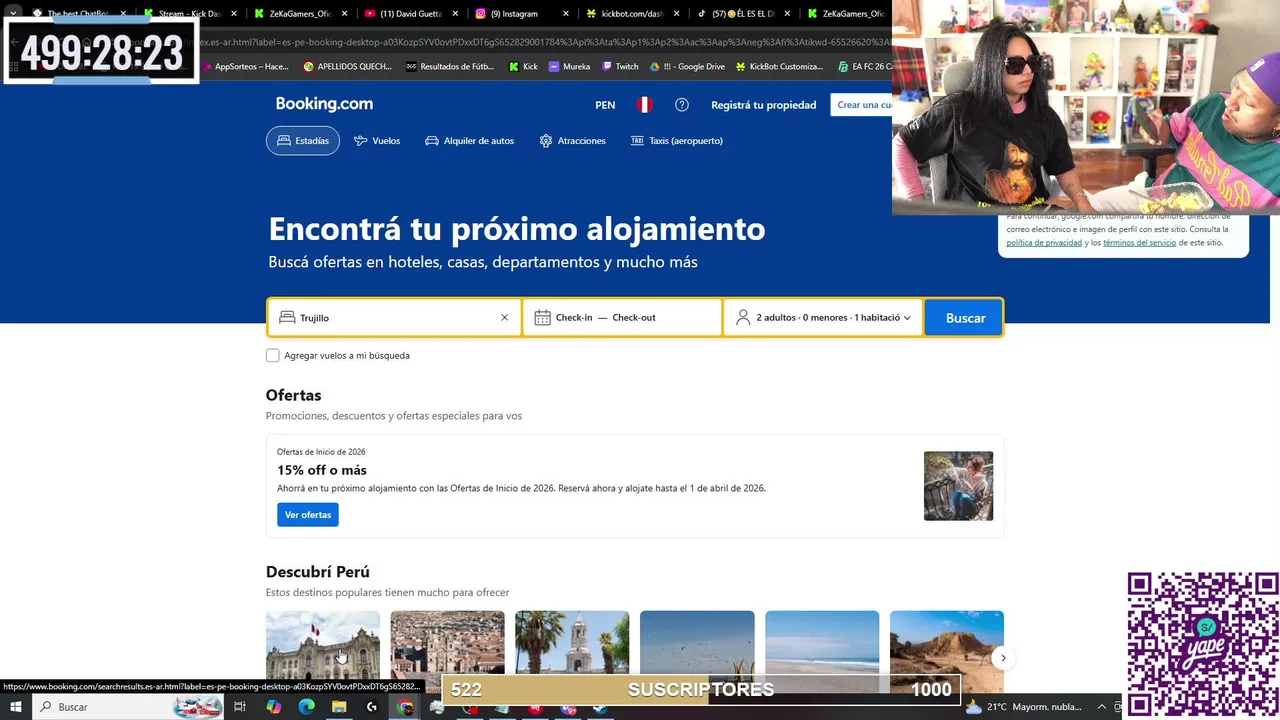
Task: Click the calendar icon
Action: (542, 317)
